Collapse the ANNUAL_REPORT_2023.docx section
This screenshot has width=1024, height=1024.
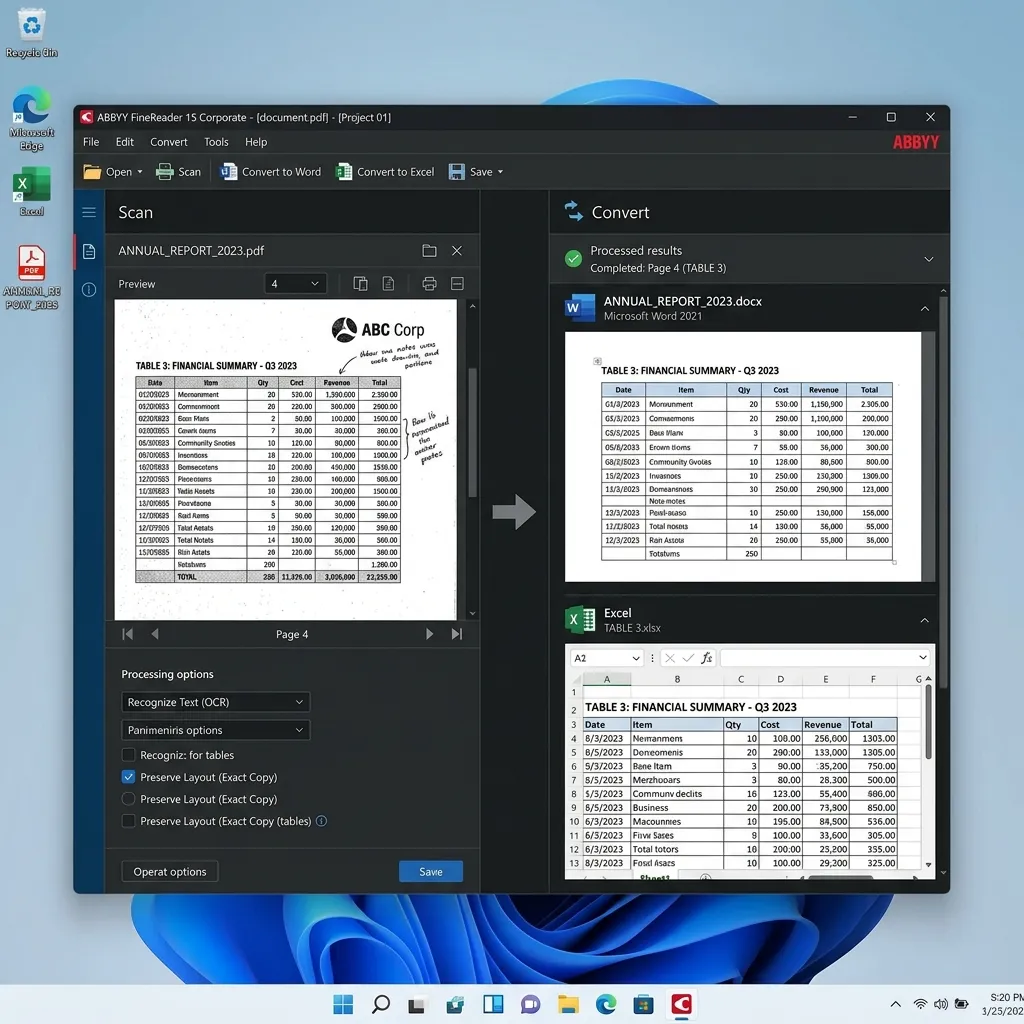click(x=925, y=308)
